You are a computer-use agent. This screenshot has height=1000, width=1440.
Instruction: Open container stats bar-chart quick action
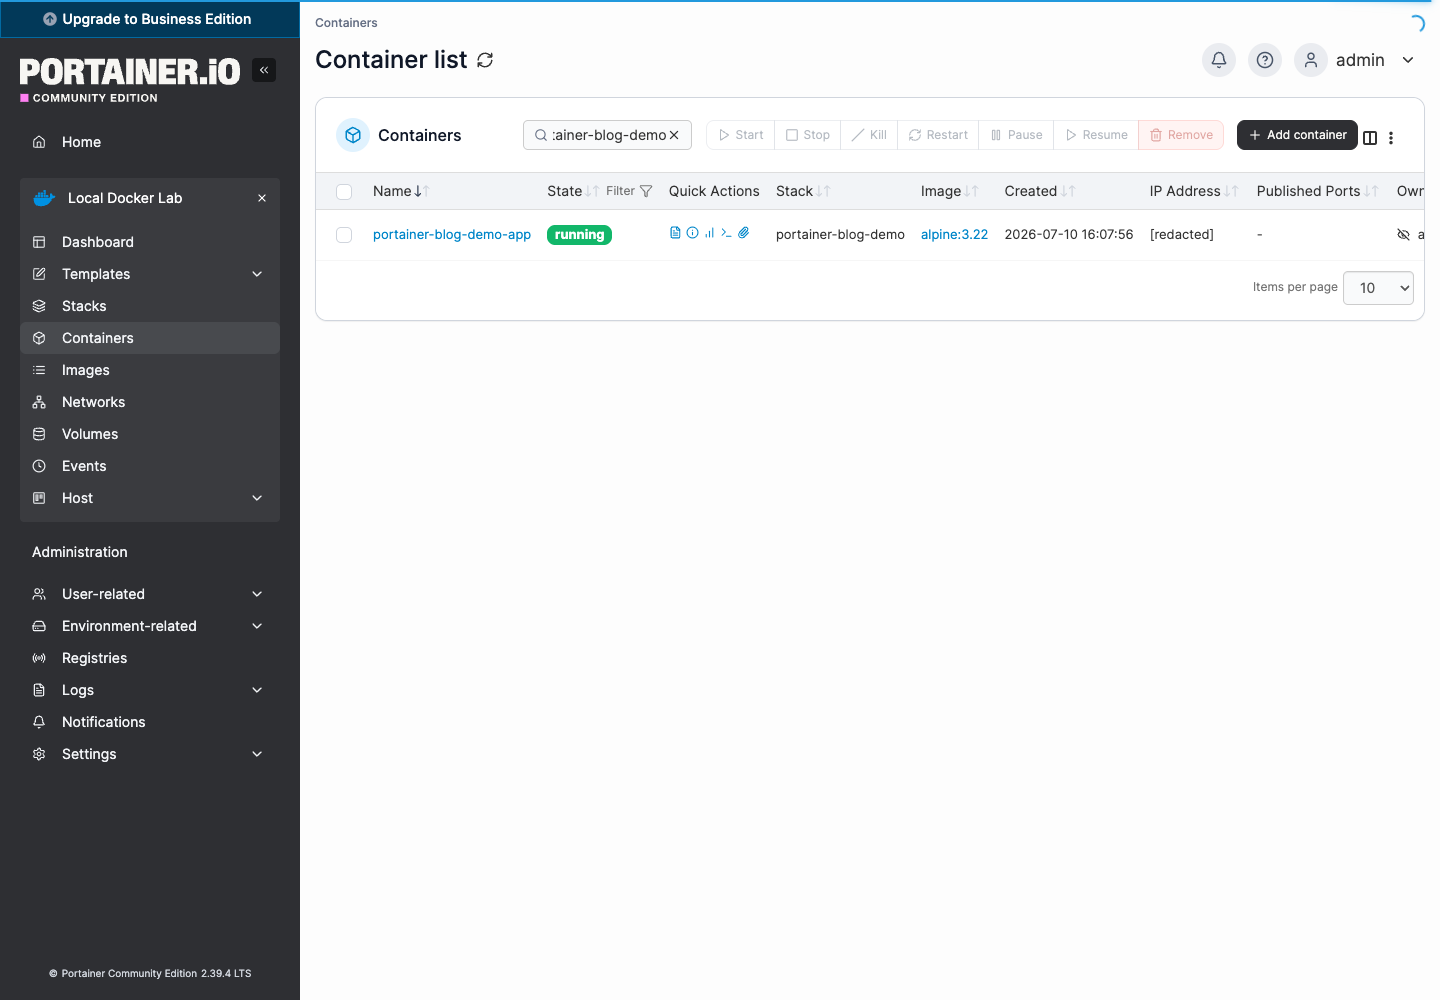[x=709, y=233]
